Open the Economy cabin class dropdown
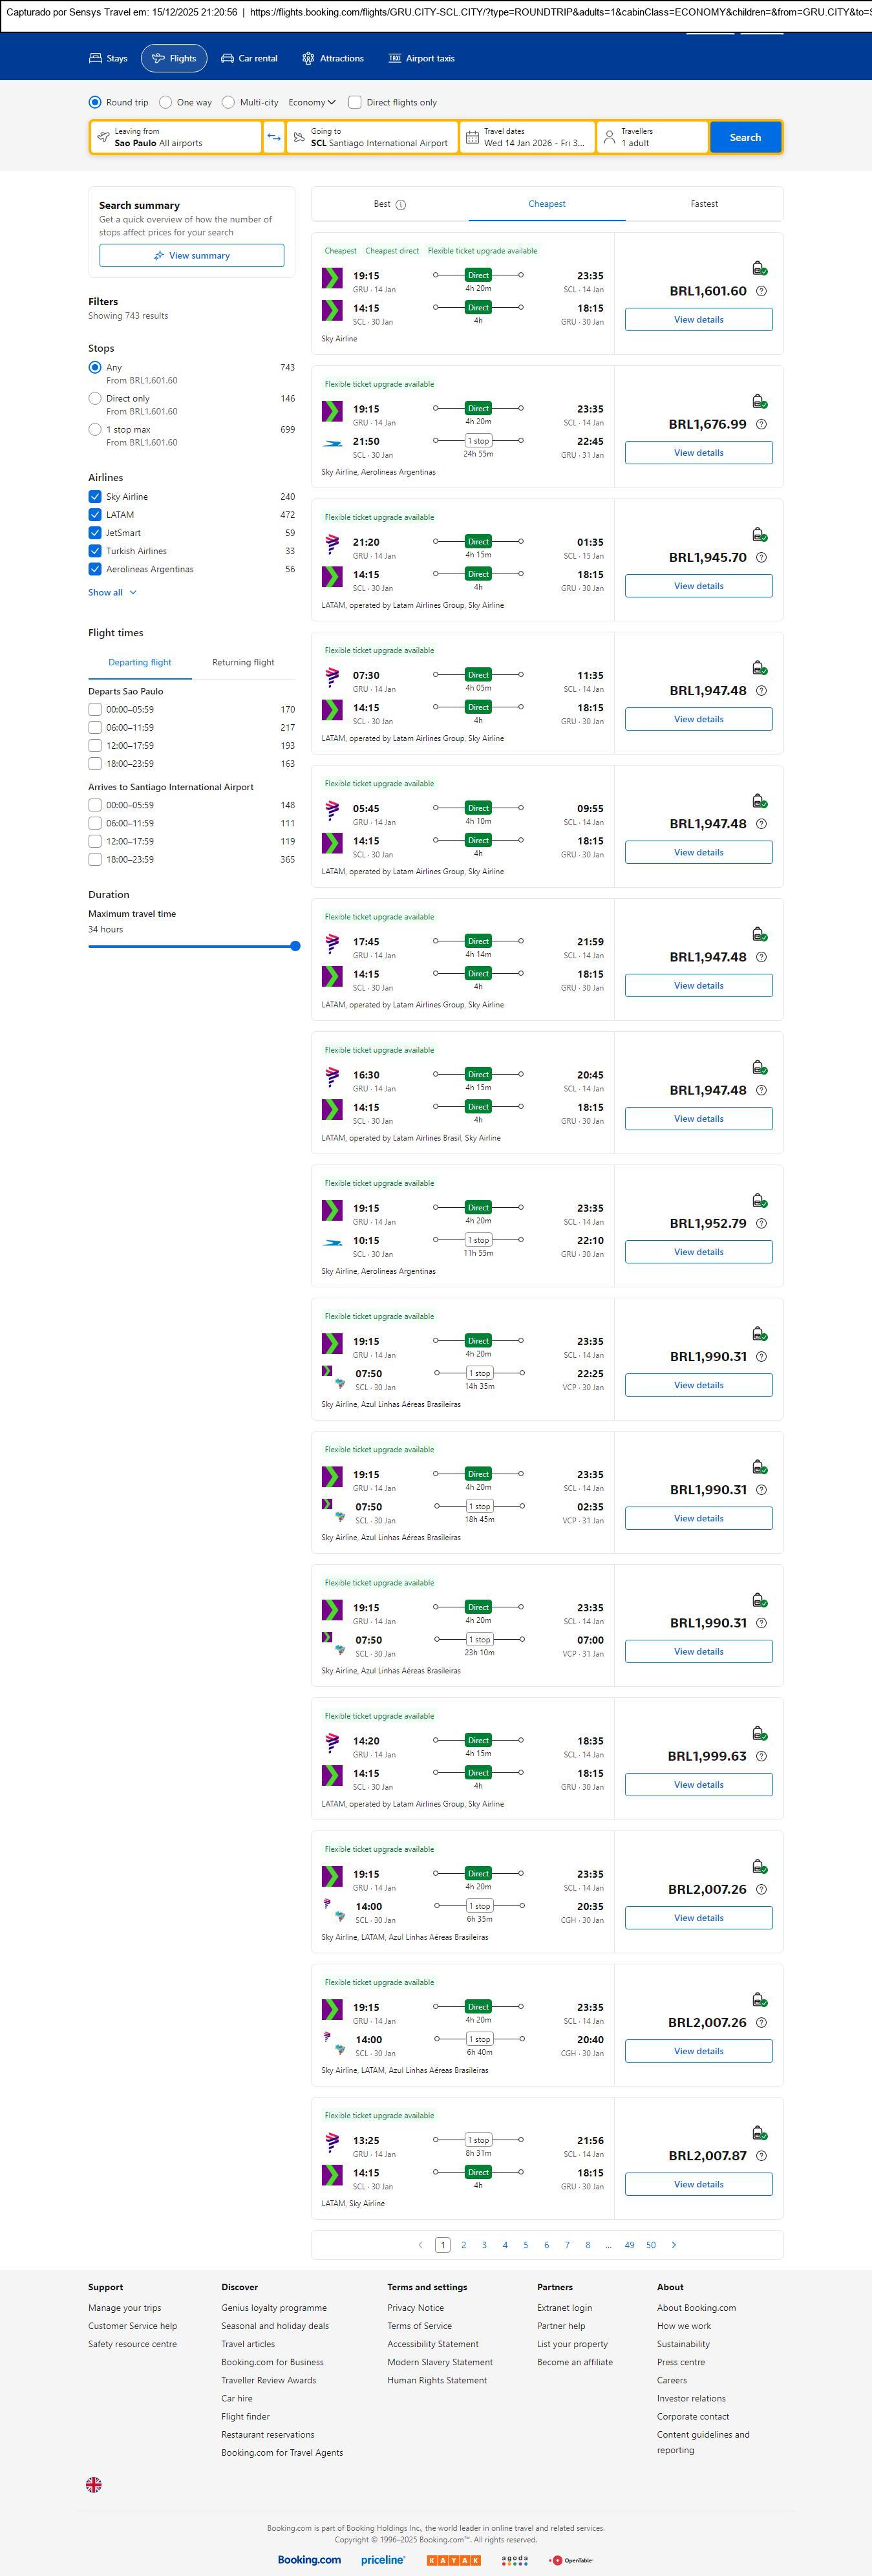Image resolution: width=872 pixels, height=2576 pixels. [311, 102]
